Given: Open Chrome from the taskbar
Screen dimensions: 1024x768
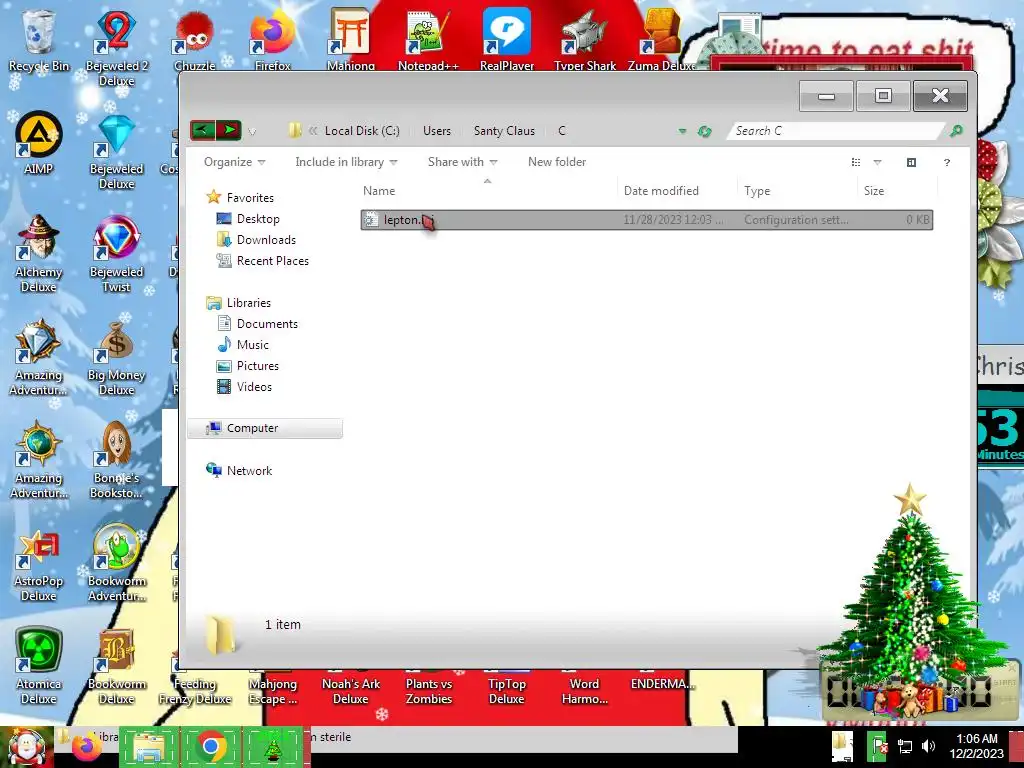Looking at the screenshot, I should [x=210, y=746].
